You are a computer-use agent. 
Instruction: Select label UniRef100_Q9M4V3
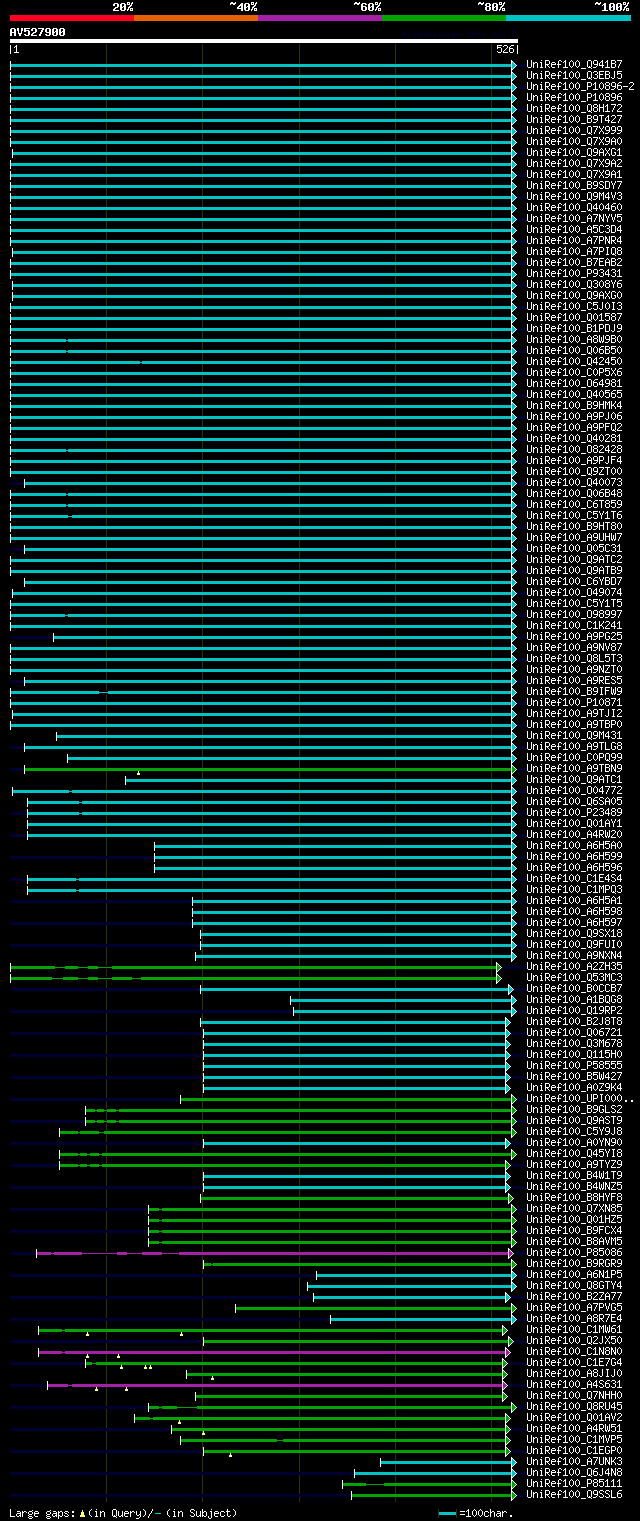point(574,197)
